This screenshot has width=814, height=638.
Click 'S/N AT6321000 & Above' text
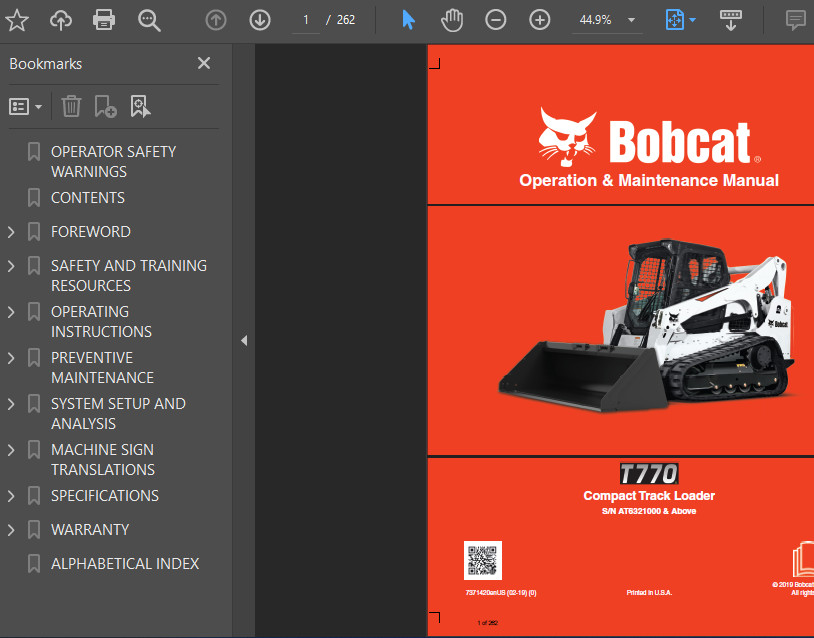pyautogui.click(x=649, y=511)
